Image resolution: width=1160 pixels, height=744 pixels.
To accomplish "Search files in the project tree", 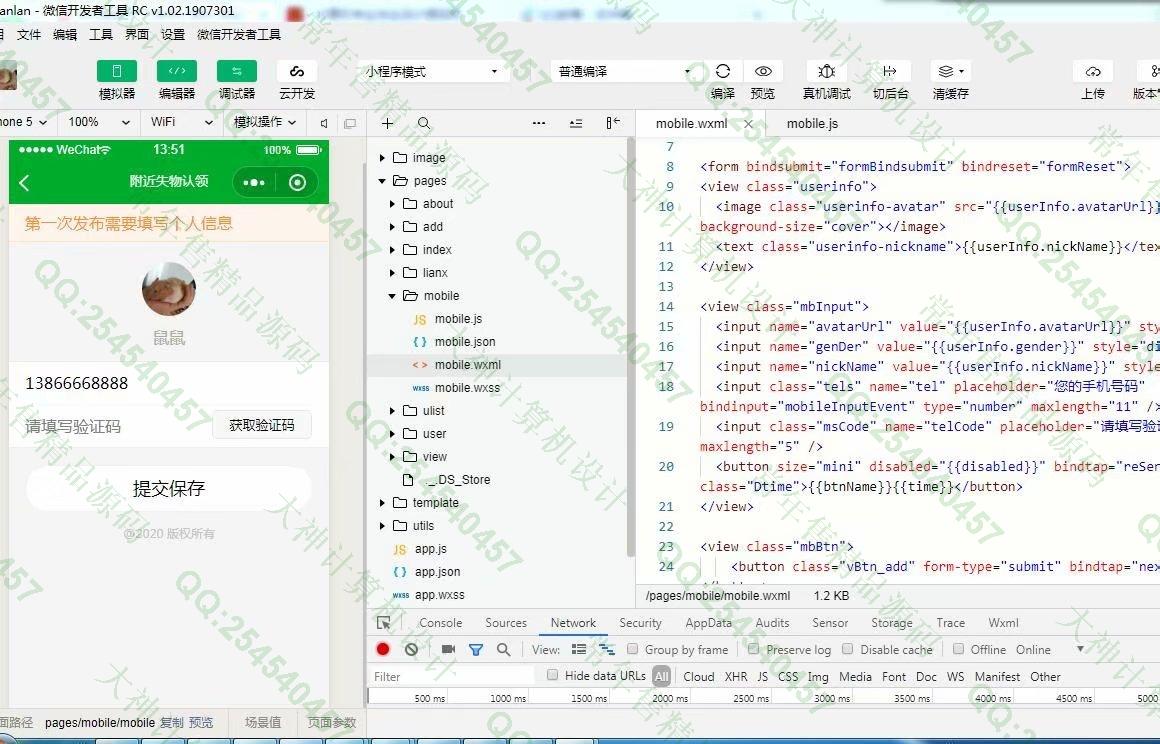I will pos(424,123).
